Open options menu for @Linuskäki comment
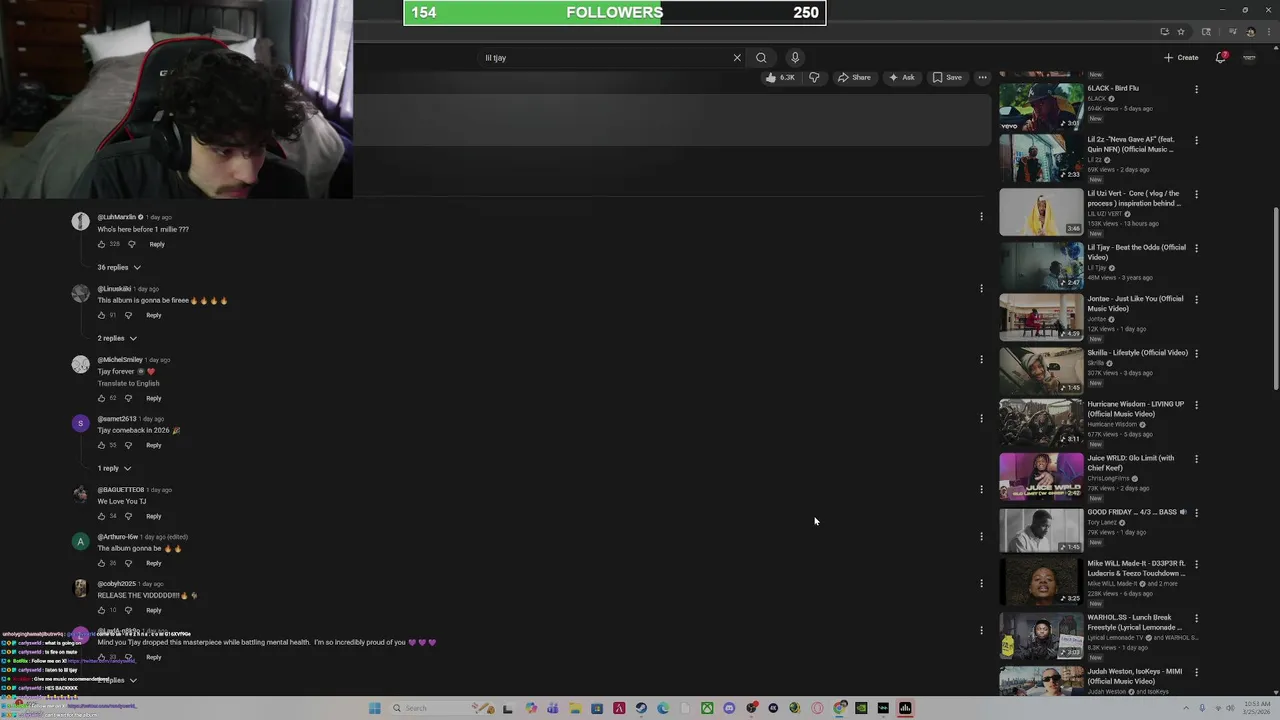The image size is (1280, 720). point(981,288)
